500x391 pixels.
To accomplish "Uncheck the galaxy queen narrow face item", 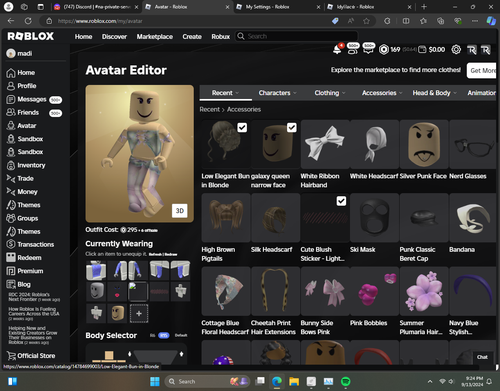I will [x=292, y=128].
